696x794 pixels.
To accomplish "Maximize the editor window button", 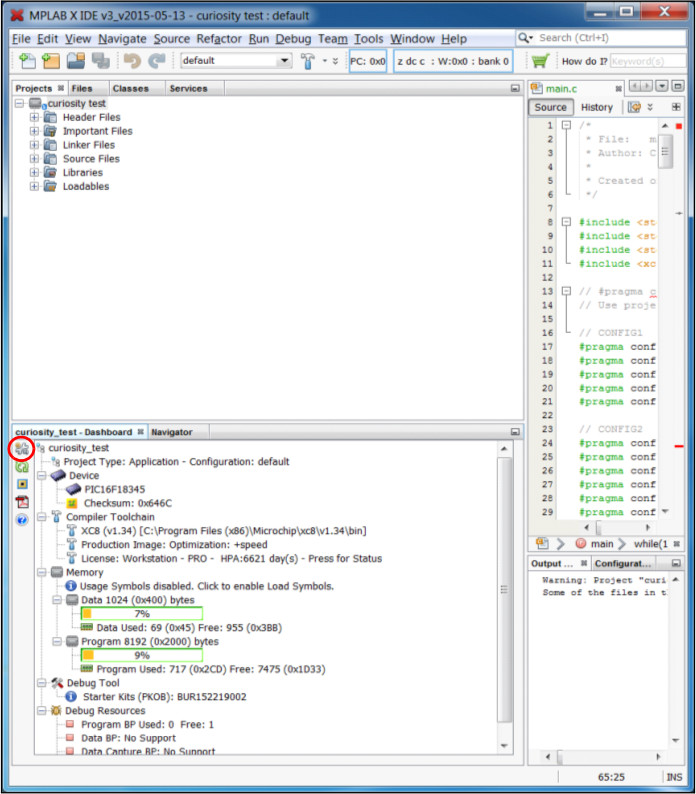I will tap(678, 86).
